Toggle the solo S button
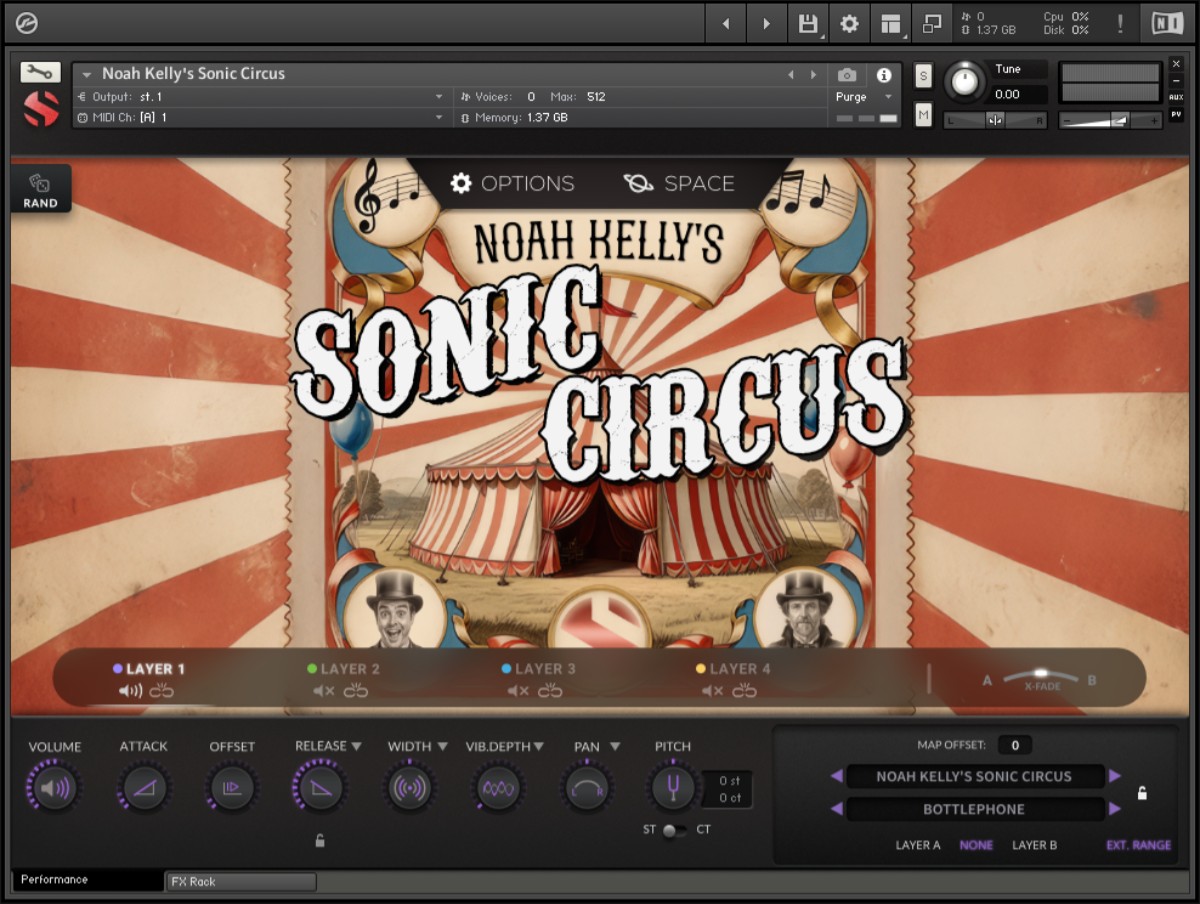1200x904 pixels. click(x=923, y=76)
